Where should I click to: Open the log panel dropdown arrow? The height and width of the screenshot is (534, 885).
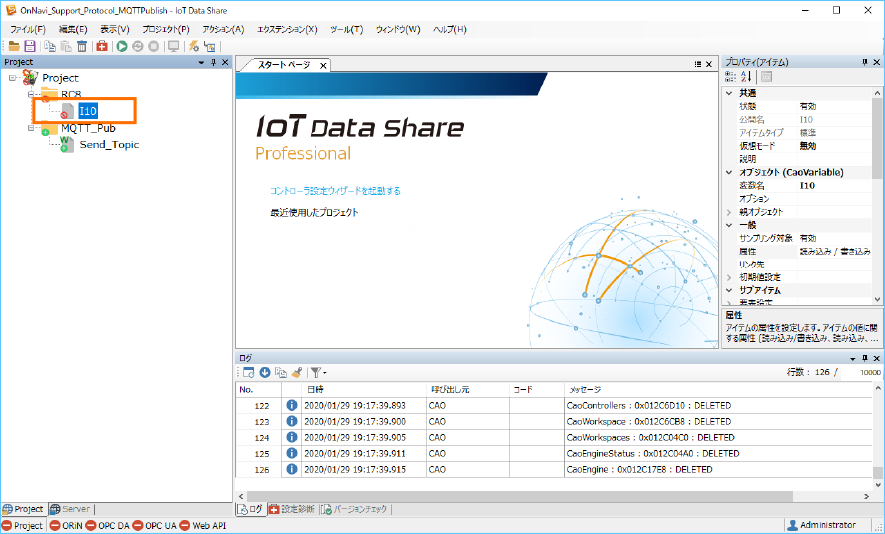coord(853,358)
